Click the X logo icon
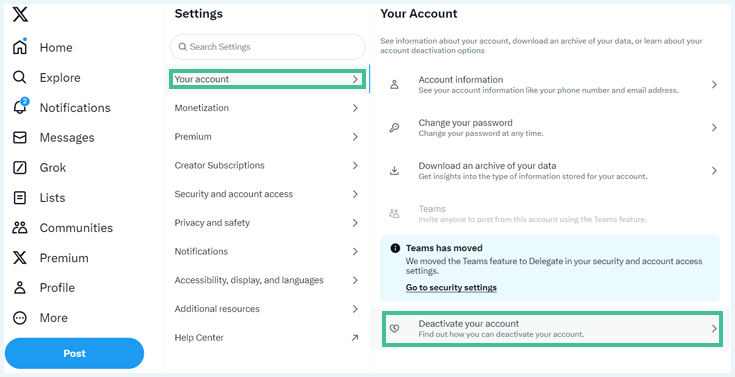The image size is (735, 377). pyautogui.click(x=20, y=14)
